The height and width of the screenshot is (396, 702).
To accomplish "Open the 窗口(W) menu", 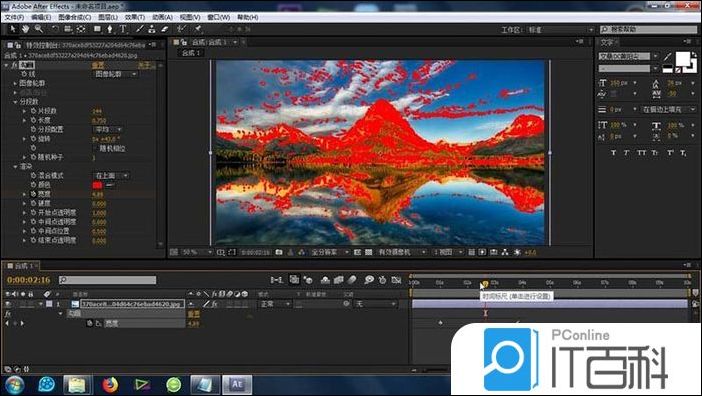I will 218,17.
